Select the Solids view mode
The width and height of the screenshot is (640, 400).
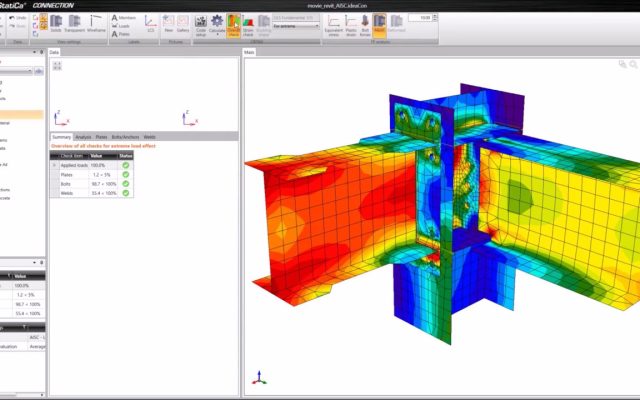point(56,24)
